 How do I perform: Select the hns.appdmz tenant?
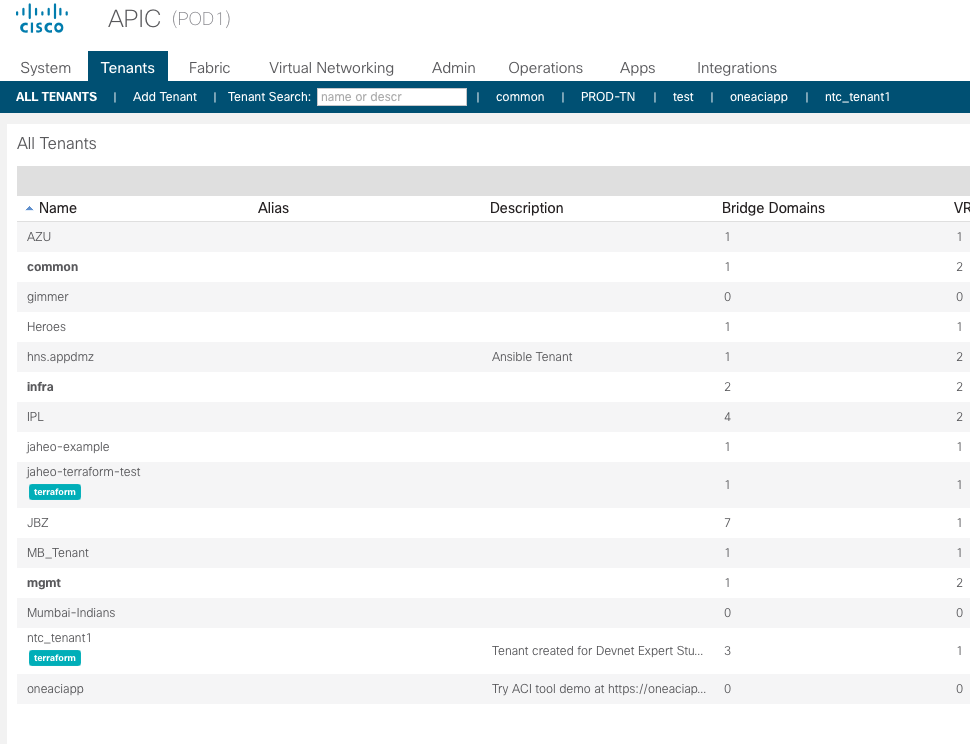(x=61, y=357)
